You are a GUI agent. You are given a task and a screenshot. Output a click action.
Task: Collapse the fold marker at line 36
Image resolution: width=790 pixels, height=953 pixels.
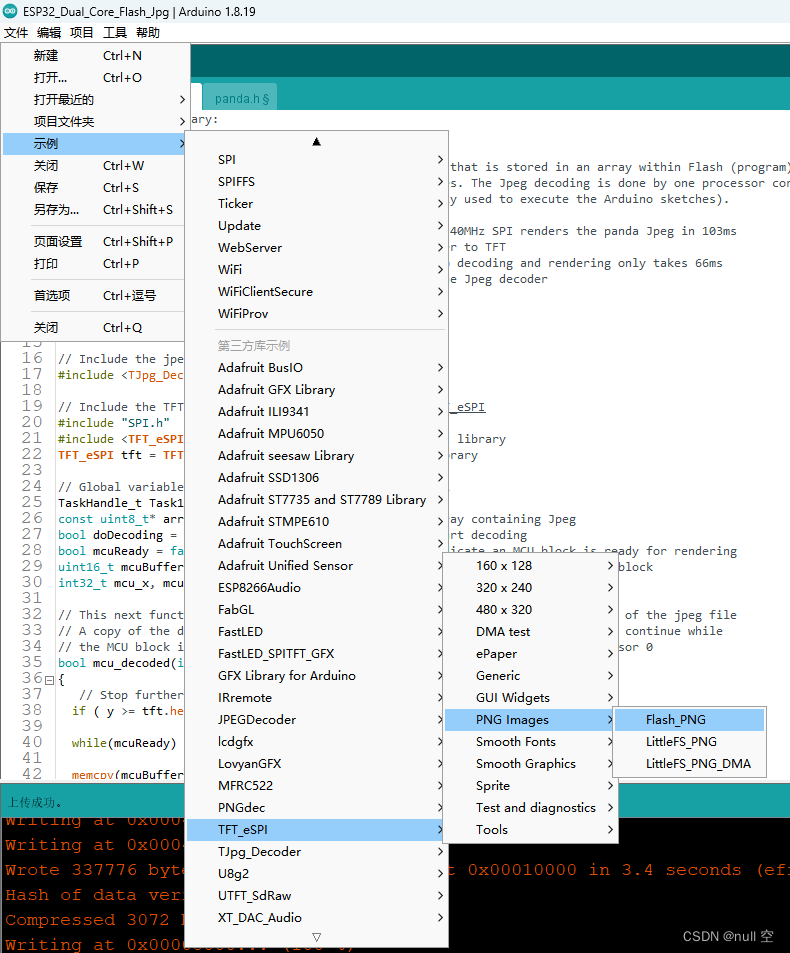[49, 680]
